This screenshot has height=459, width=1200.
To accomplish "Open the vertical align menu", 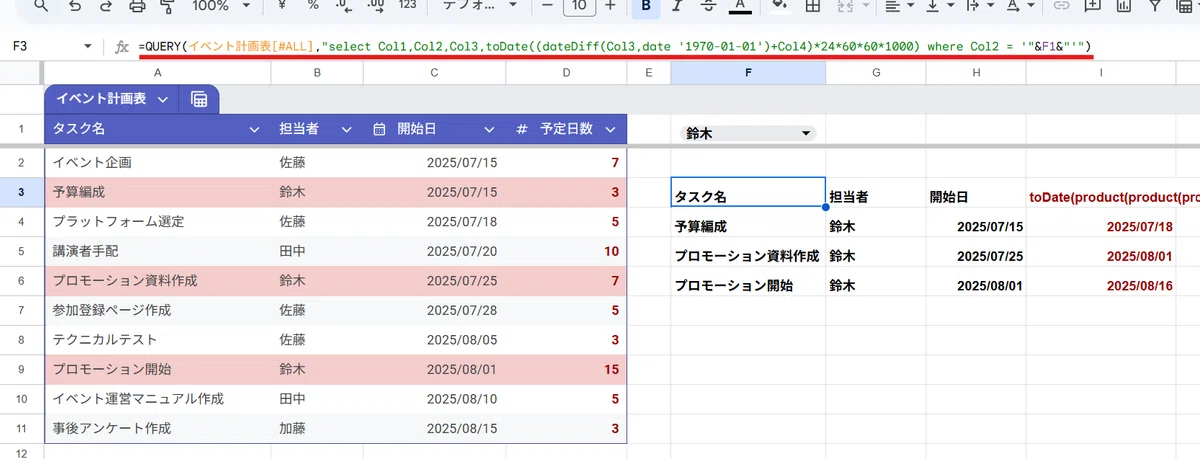I will click(938, 5).
